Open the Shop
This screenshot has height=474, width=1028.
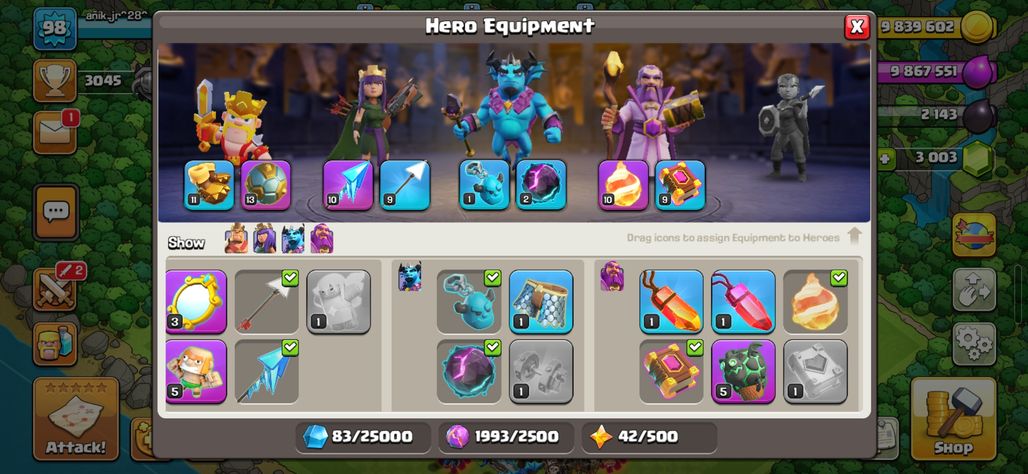pyautogui.click(x=953, y=419)
